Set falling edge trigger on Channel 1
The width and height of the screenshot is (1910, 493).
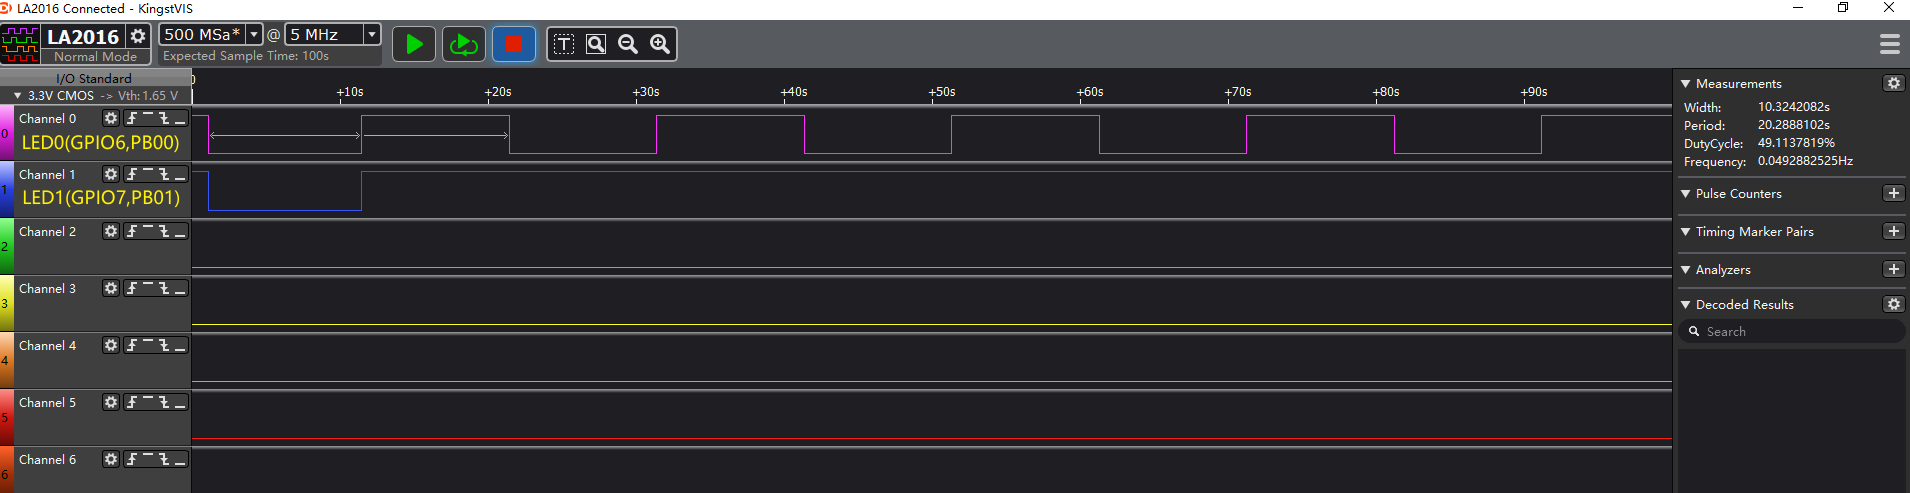164,174
